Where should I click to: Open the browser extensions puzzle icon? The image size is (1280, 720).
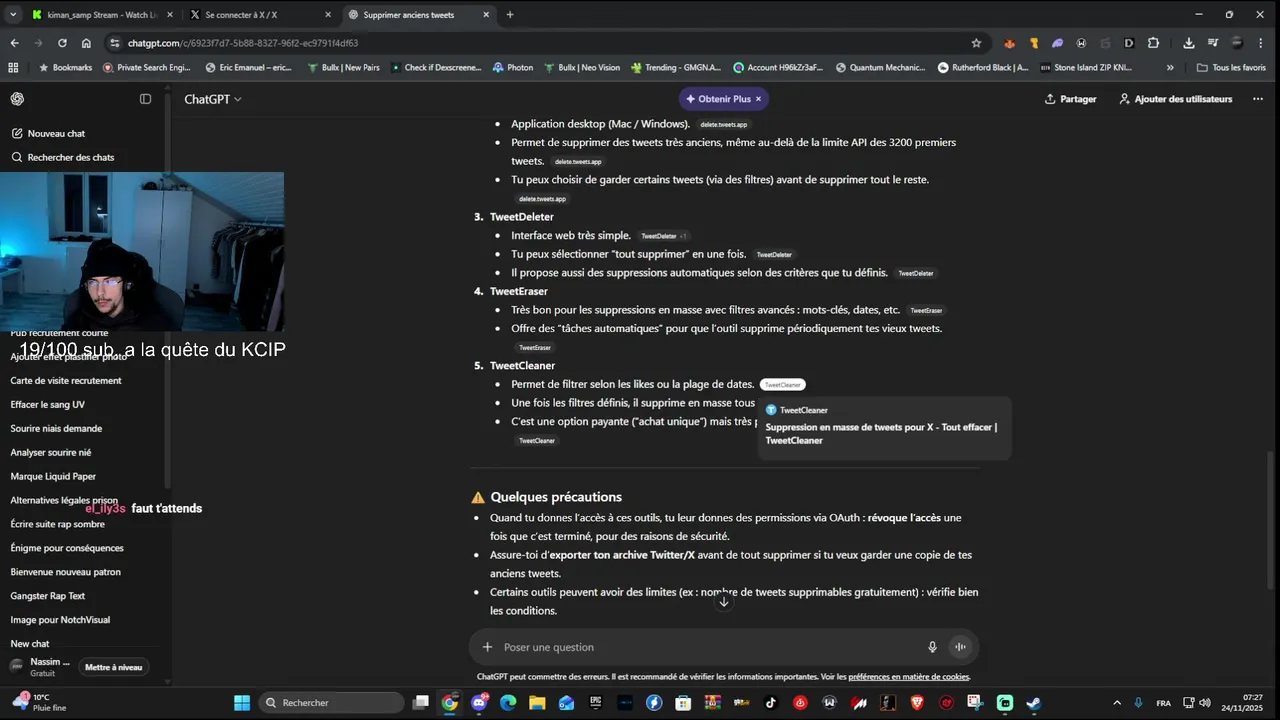(1153, 43)
